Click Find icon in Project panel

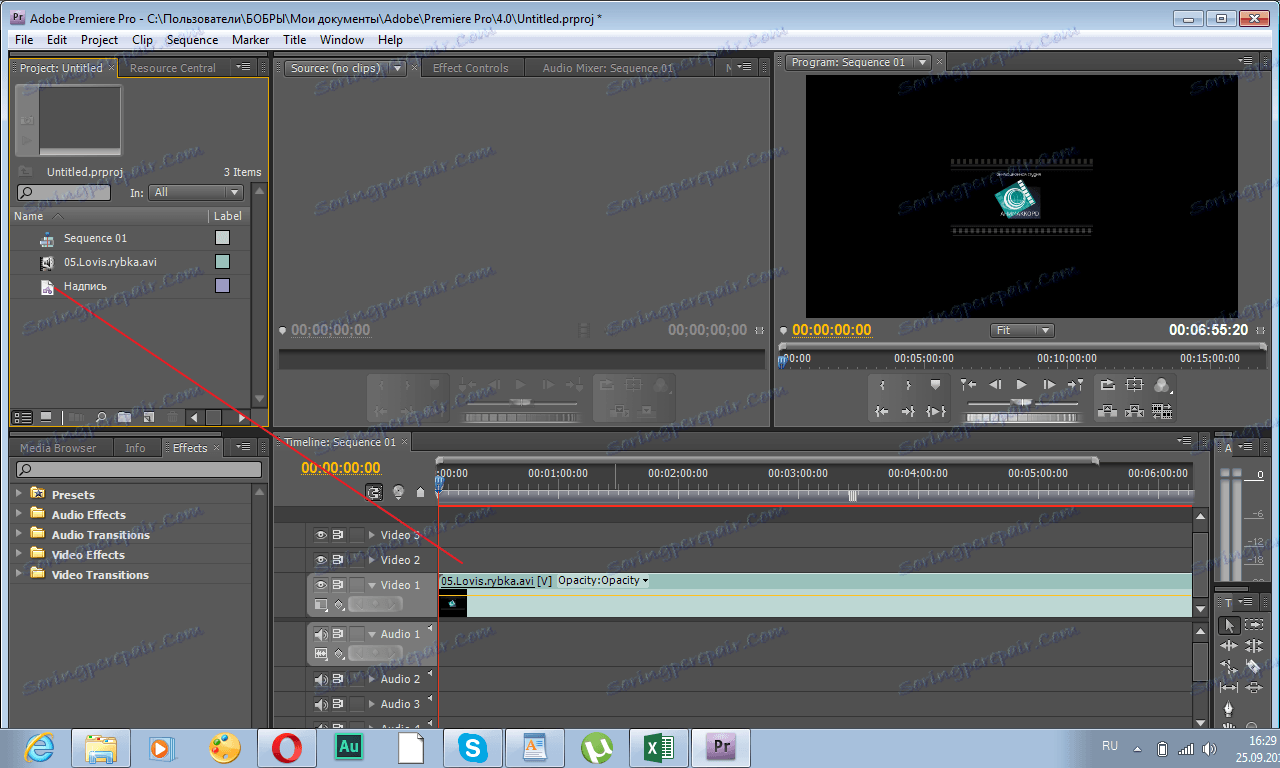[100, 417]
